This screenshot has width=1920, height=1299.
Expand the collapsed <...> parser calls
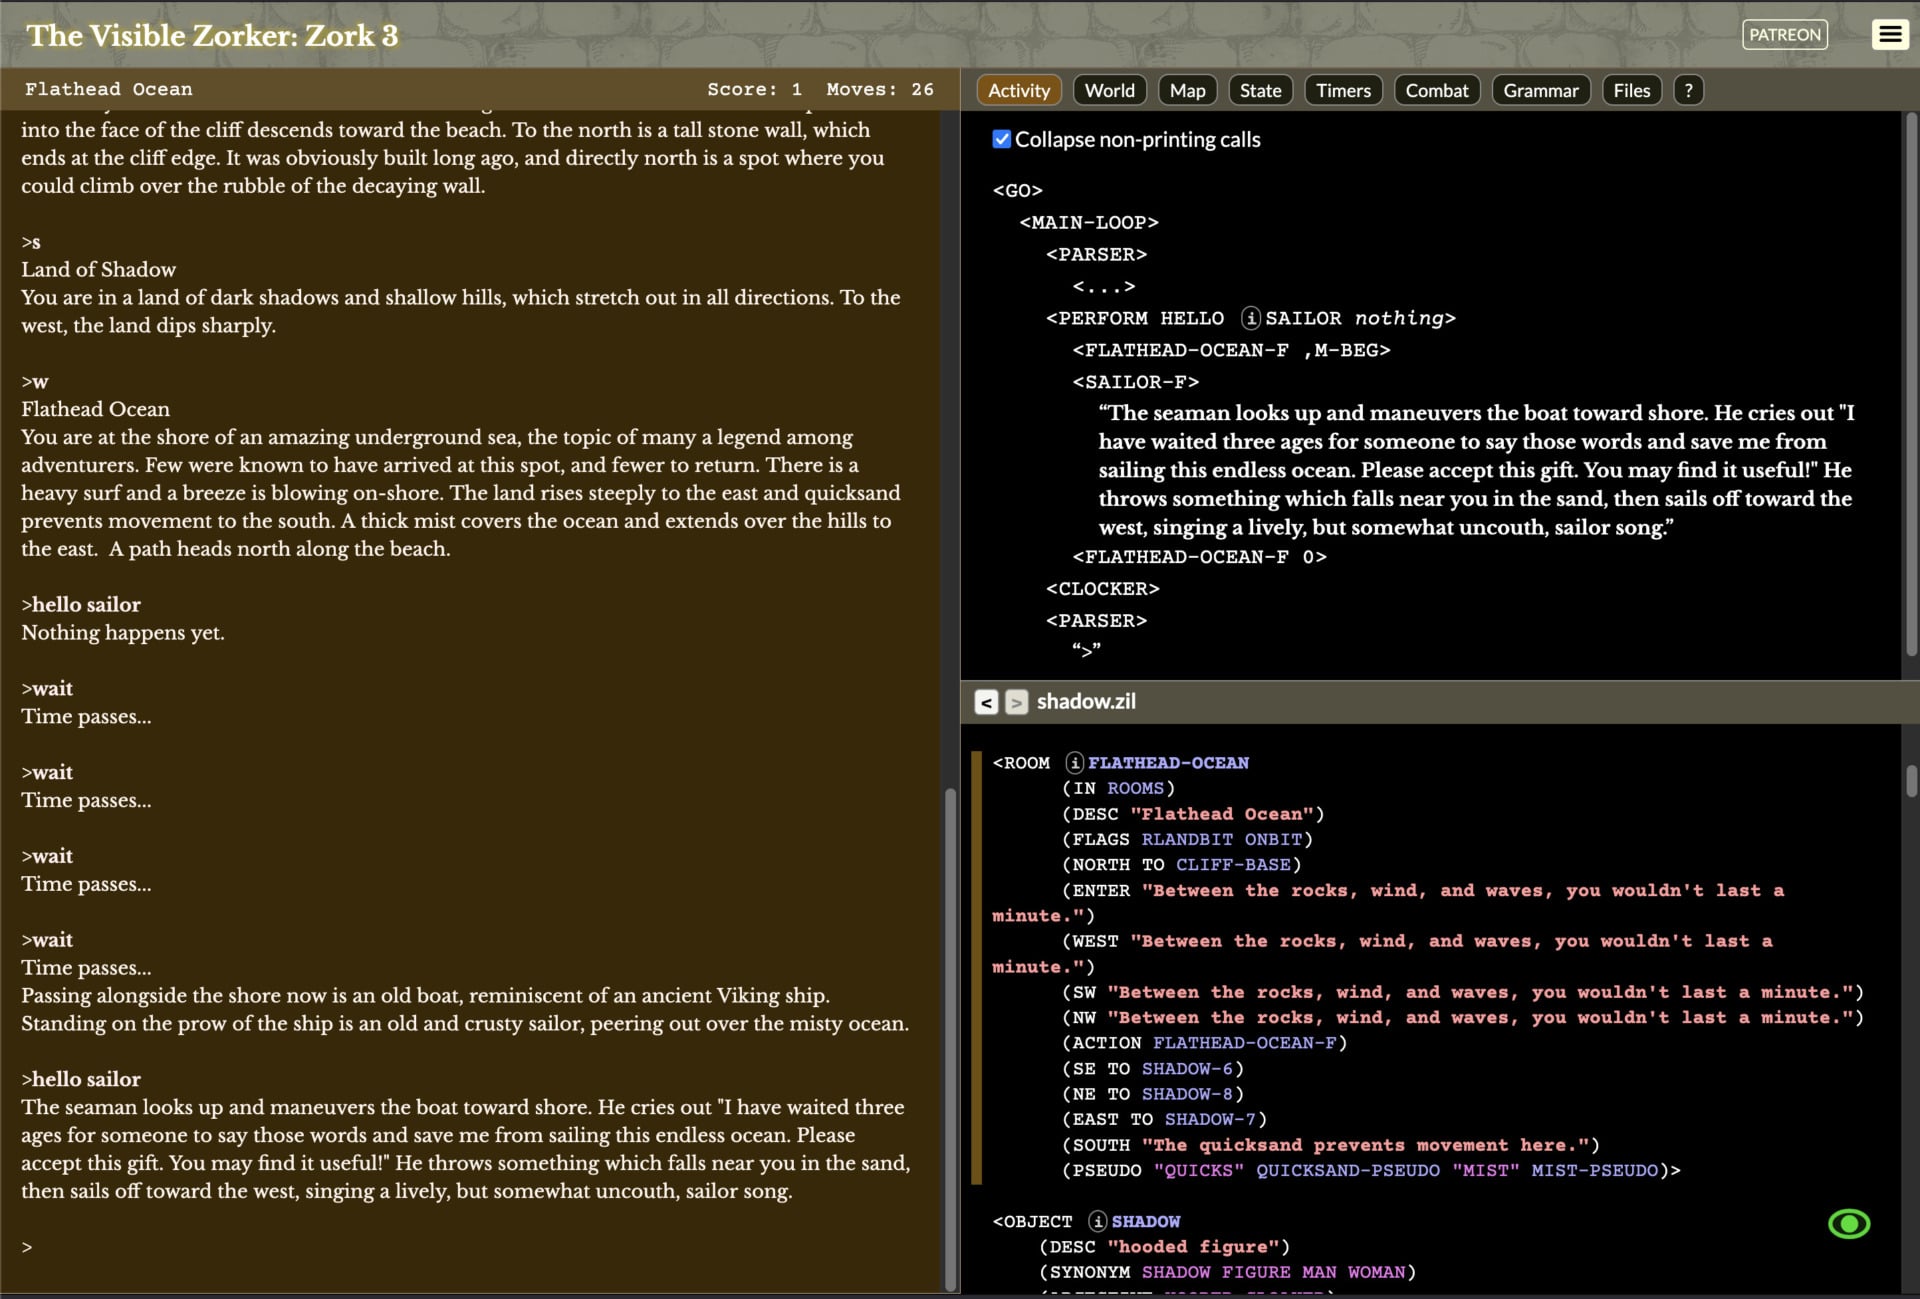click(x=1103, y=287)
